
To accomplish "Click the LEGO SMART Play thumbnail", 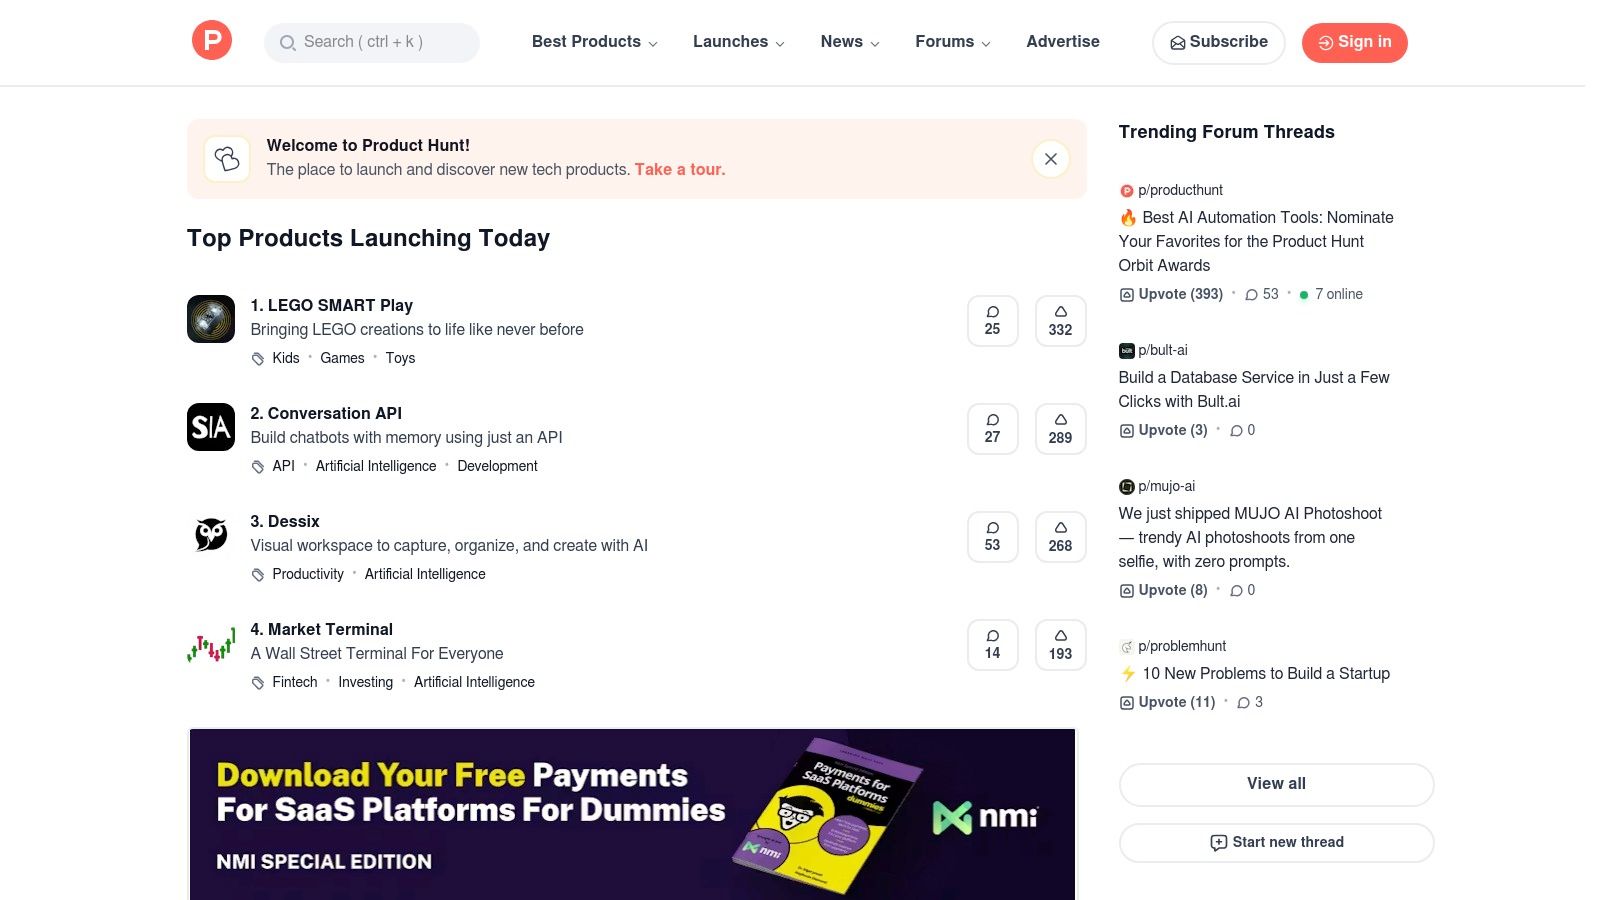I will pos(210,319).
